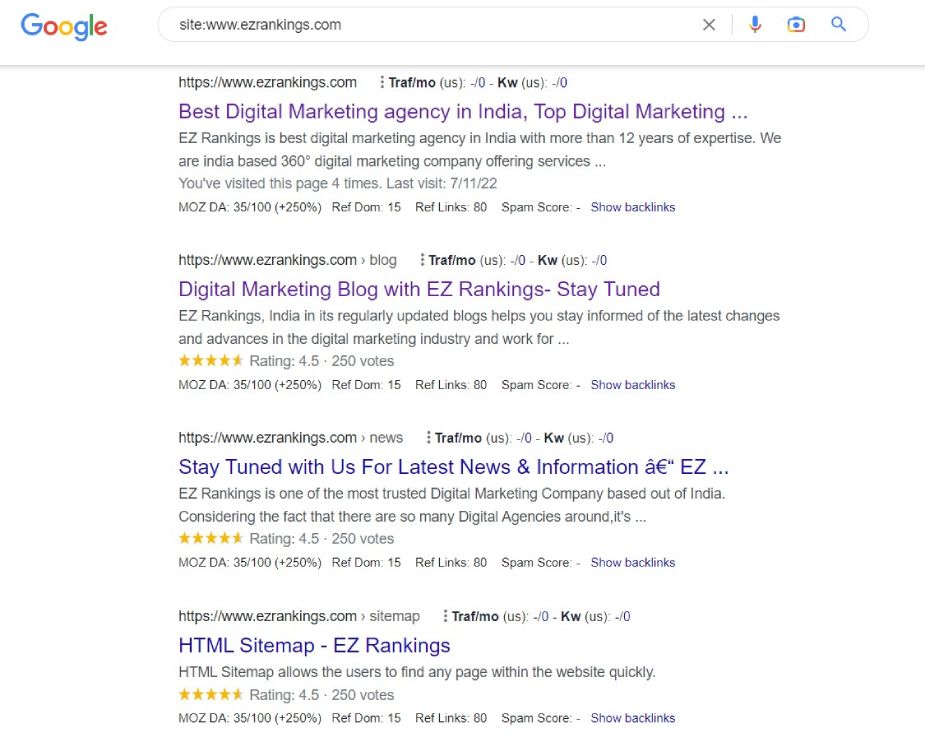This screenshot has width=925, height=756.
Task: Open the "HTML Sitemap - EZ Rankings" result
Action: pyautogui.click(x=314, y=645)
